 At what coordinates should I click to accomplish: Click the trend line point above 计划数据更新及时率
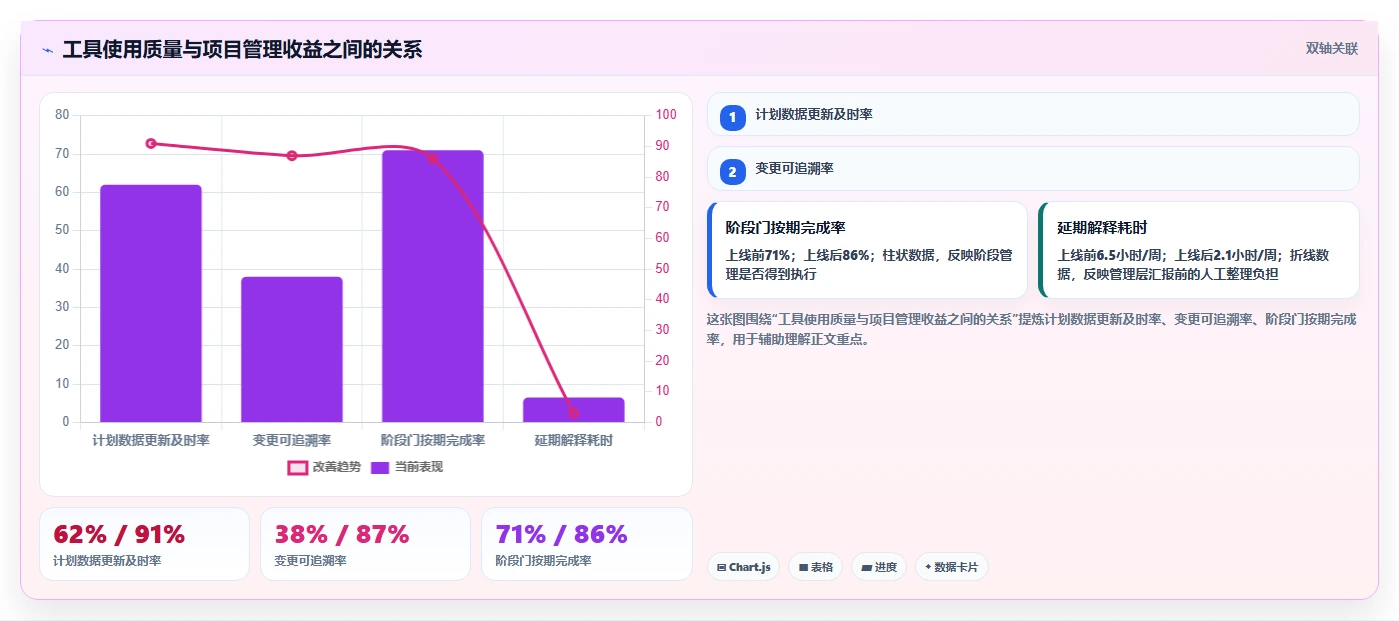[x=151, y=143]
